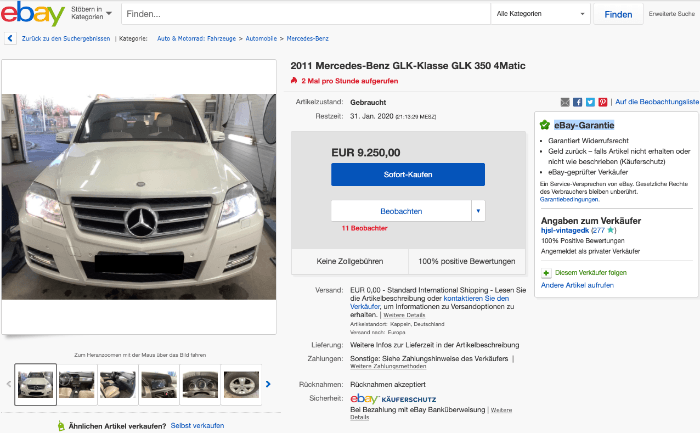Image resolution: width=700 pixels, height=433 pixels.
Task: Click the Beobachten button
Action: pyautogui.click(x=401, y=211)
